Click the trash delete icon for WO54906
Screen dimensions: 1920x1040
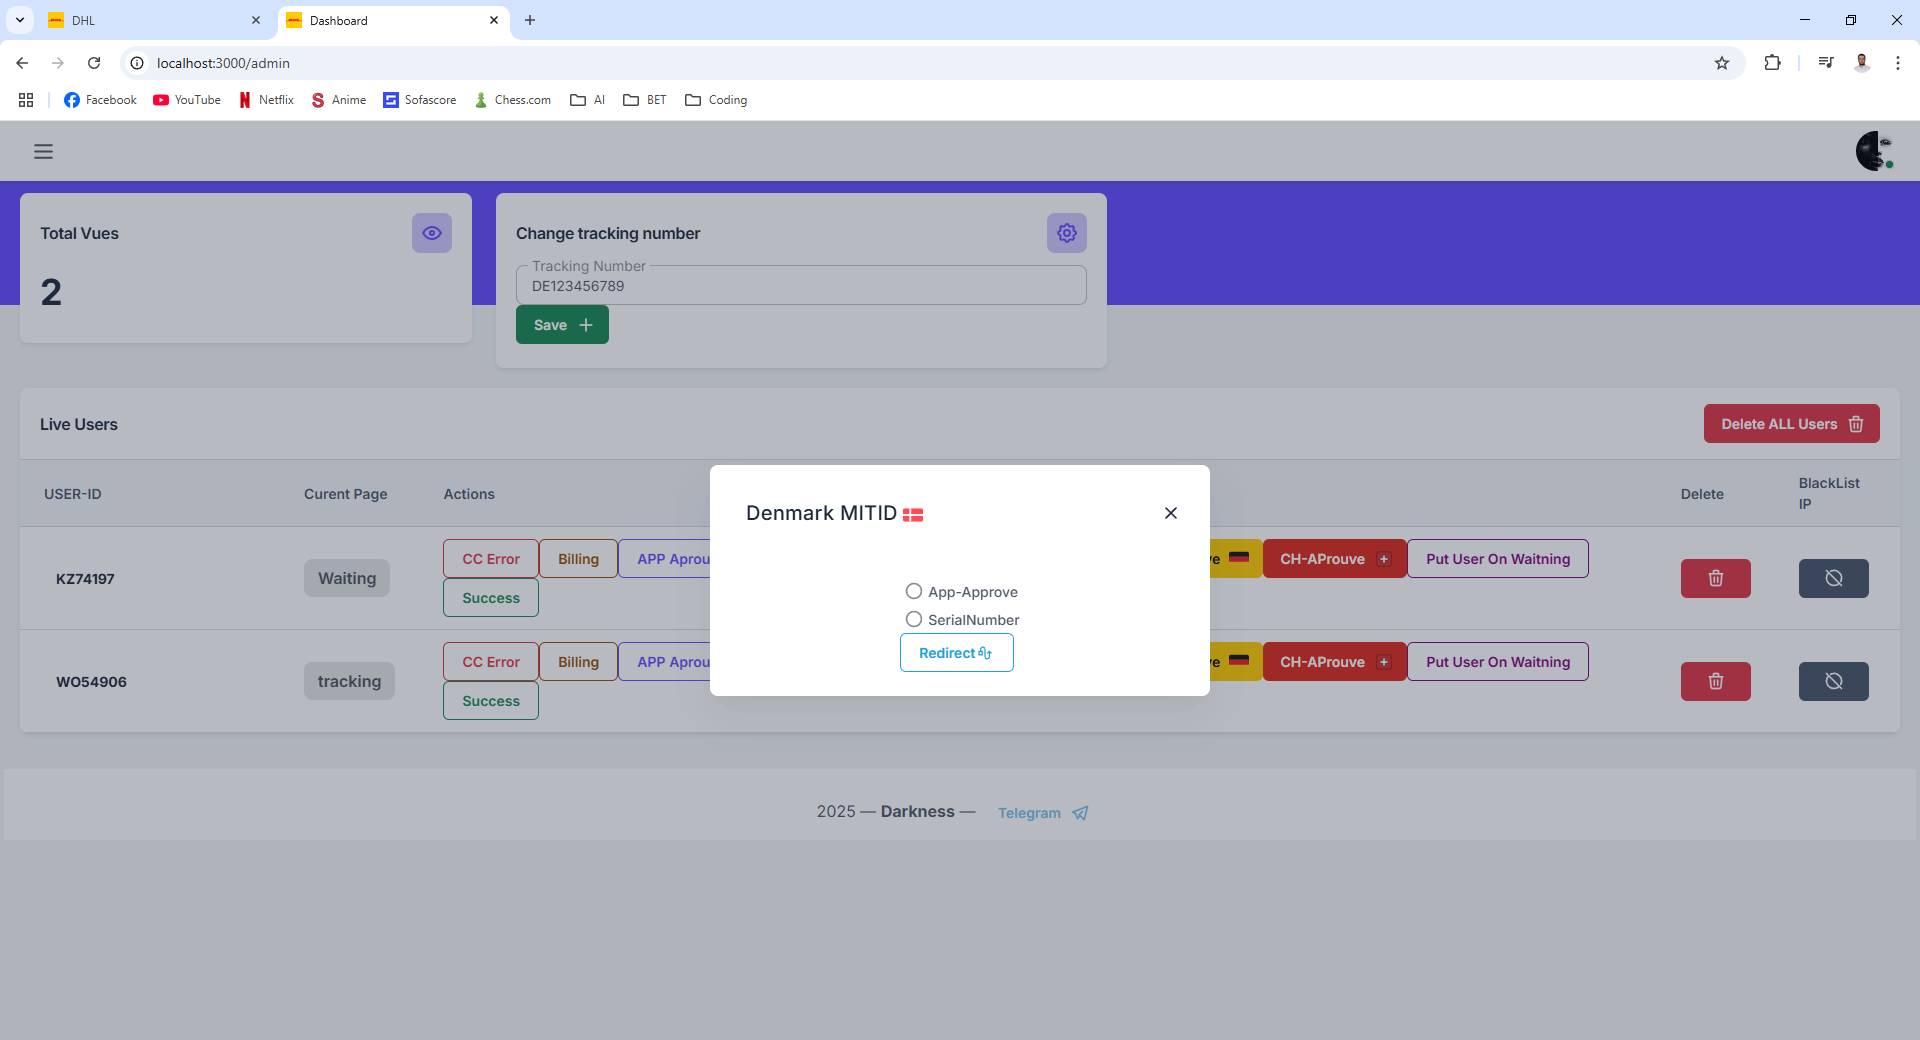(1716, 681)
